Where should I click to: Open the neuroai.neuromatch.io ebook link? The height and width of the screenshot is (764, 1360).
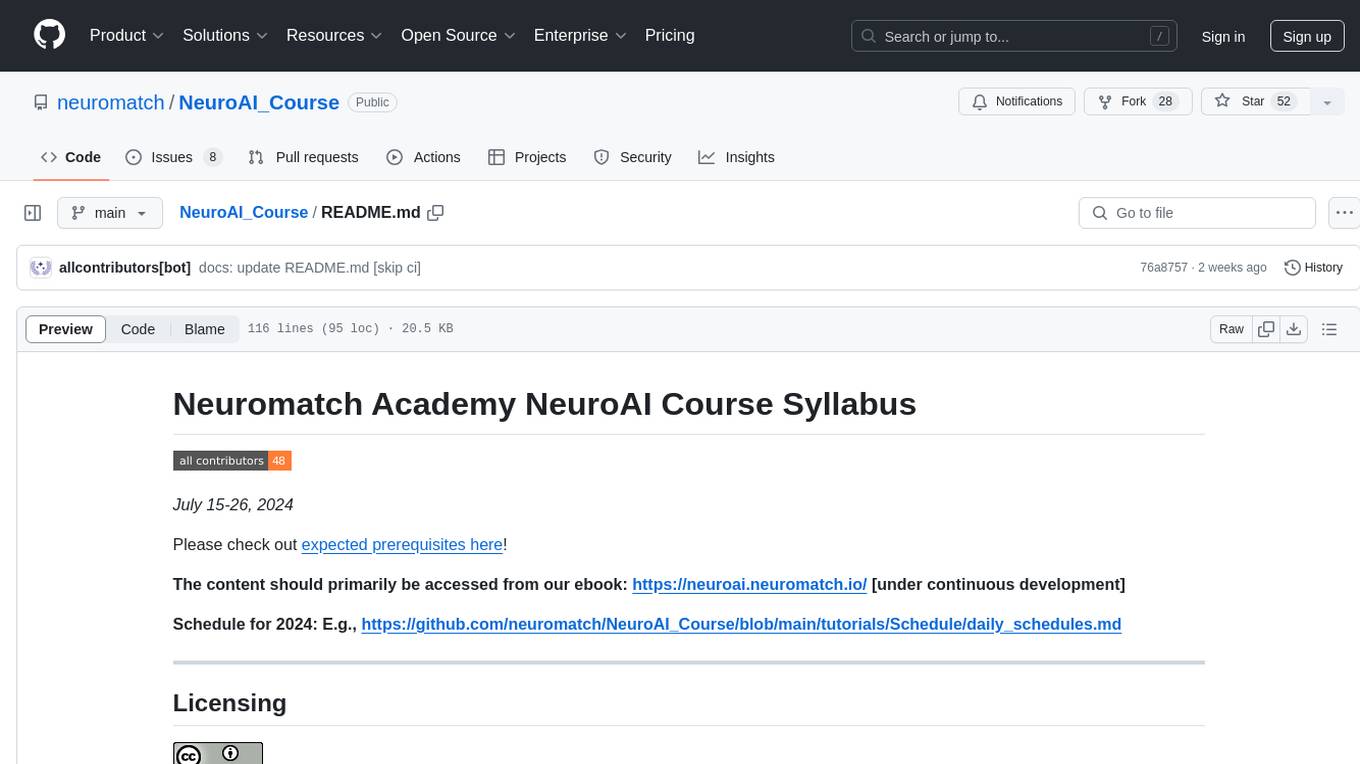[x=750, y=585]
